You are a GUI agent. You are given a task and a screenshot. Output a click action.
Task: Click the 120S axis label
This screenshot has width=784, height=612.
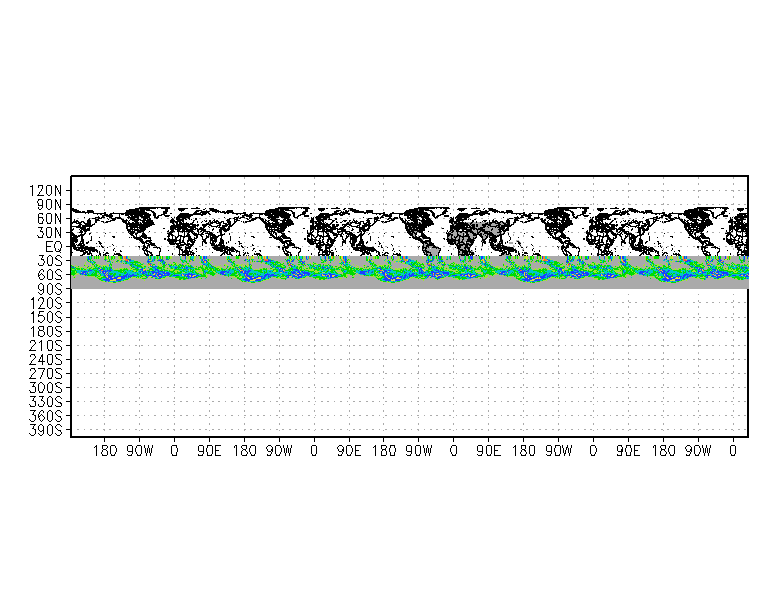click(x=46, y=303)
